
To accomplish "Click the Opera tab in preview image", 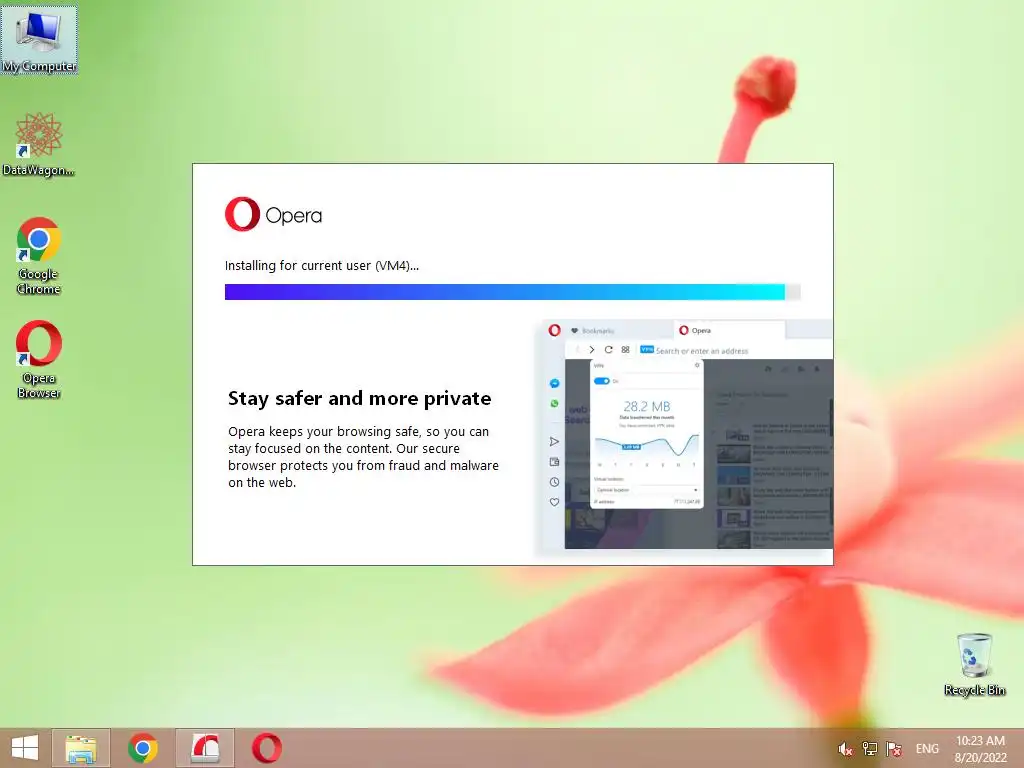I will click(729, 330).
